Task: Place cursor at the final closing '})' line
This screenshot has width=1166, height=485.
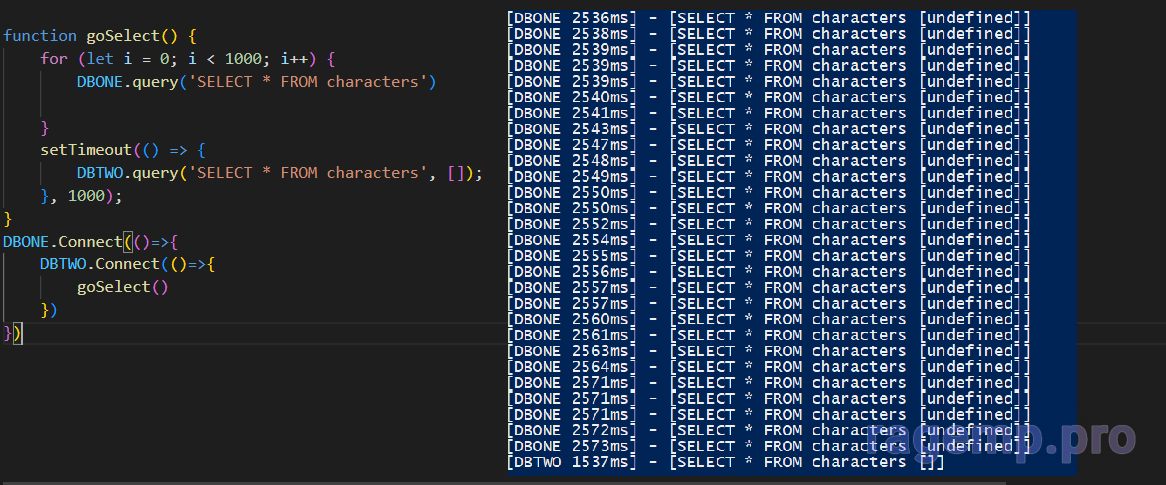Action: pyautogui.click(x=12, y=332)
